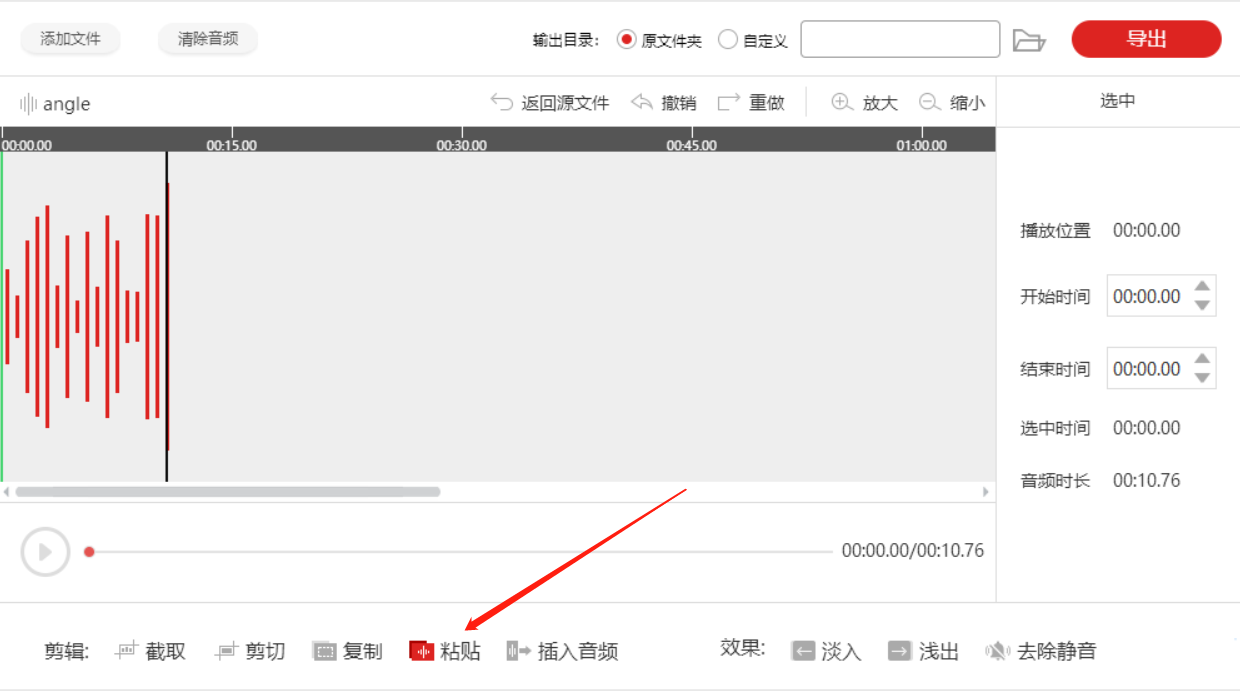Viewport: 1240px width, 696px height.
Task: Click the 00:15.00 timeline mark
Action: pyautogui.click(x=232, y=145)
